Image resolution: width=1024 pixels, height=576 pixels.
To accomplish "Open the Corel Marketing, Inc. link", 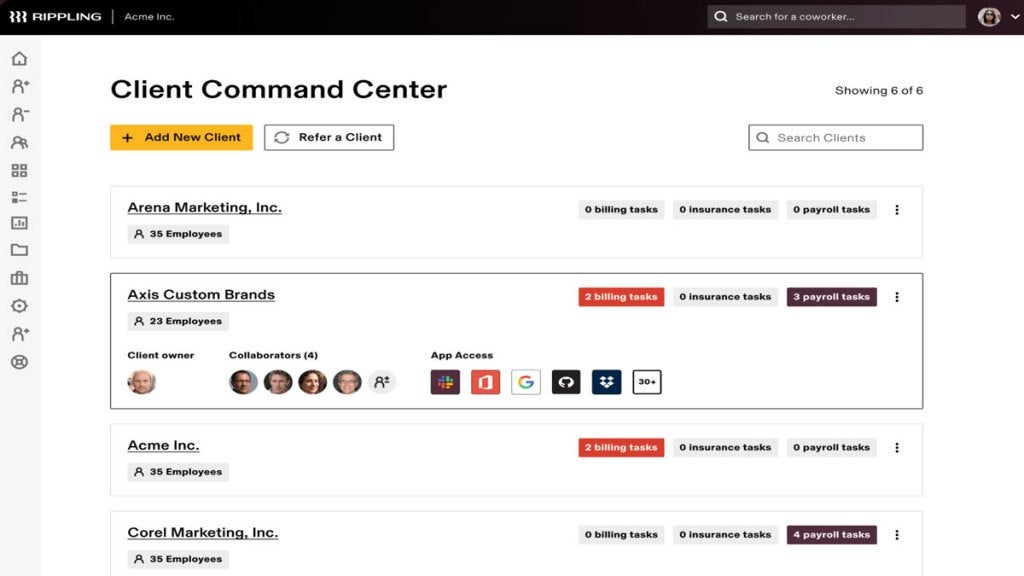I will [x=203, y=533].
